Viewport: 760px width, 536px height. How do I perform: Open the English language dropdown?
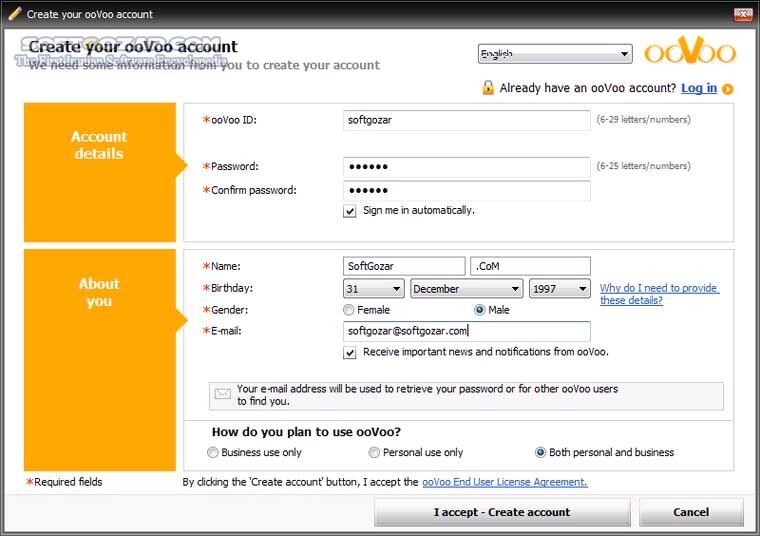554,54
